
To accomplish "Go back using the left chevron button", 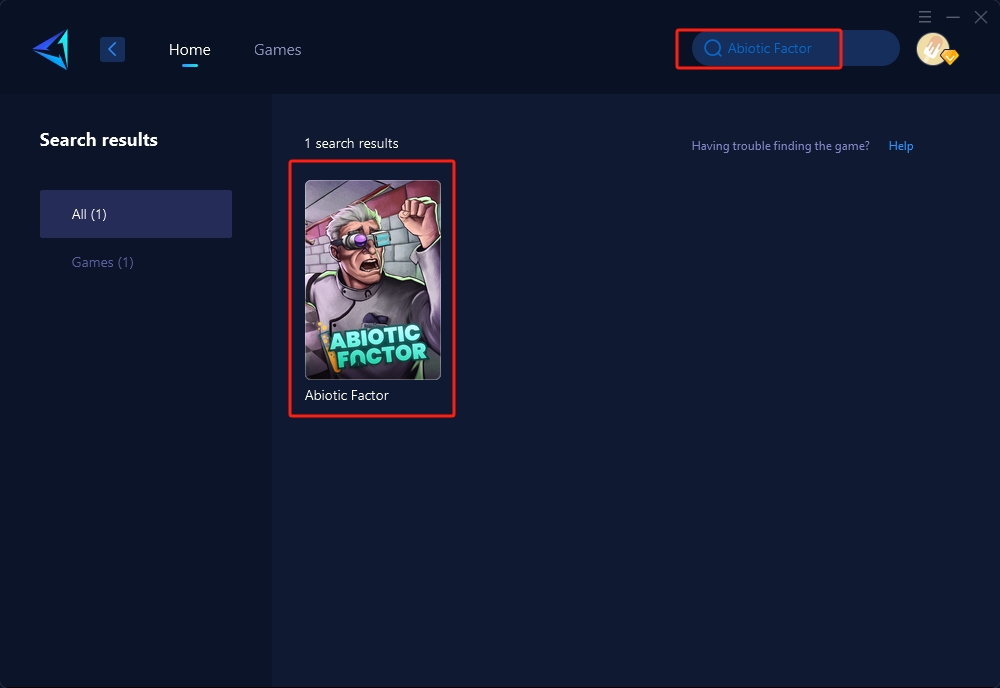I will (112, 49).
